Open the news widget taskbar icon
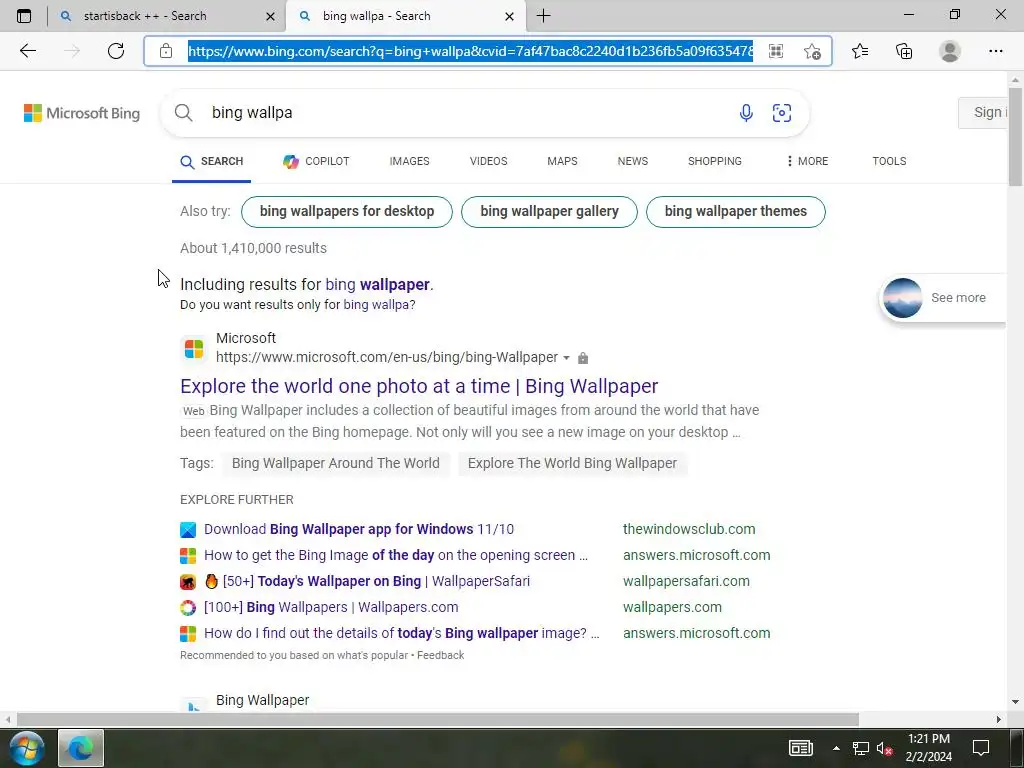 (x=801, y=748)
